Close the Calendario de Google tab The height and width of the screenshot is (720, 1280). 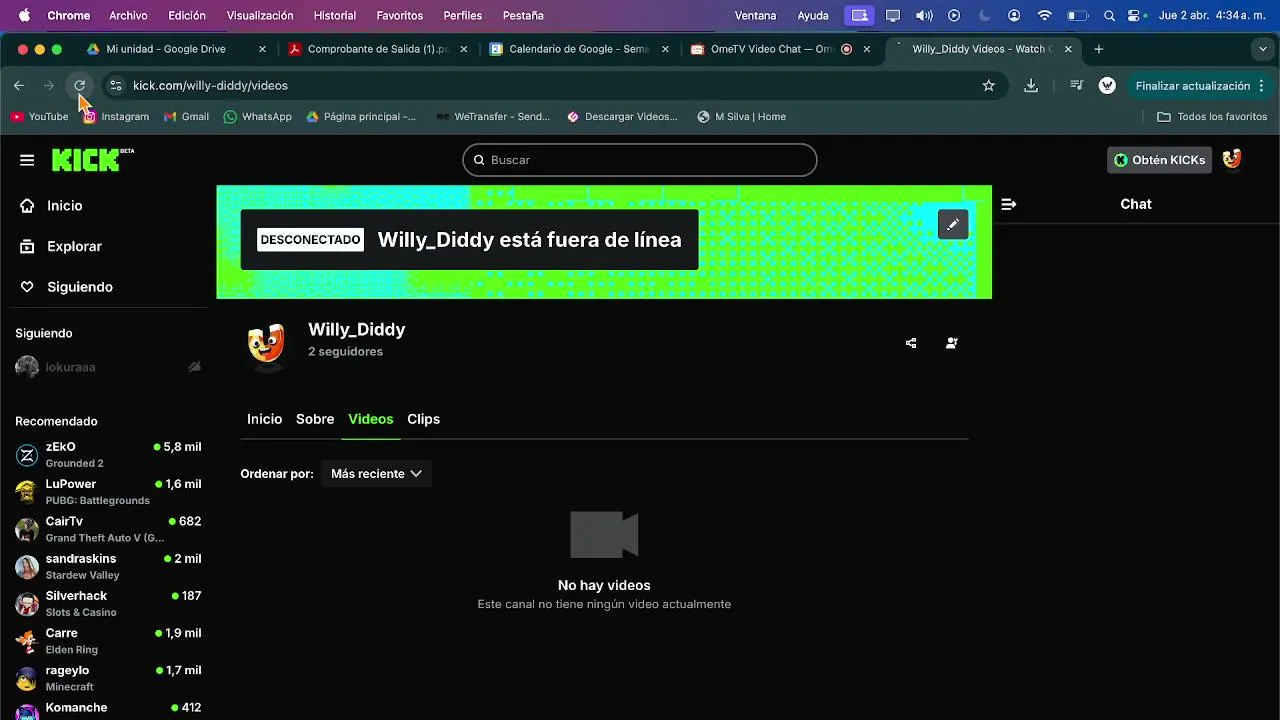[x=665, y=49]
